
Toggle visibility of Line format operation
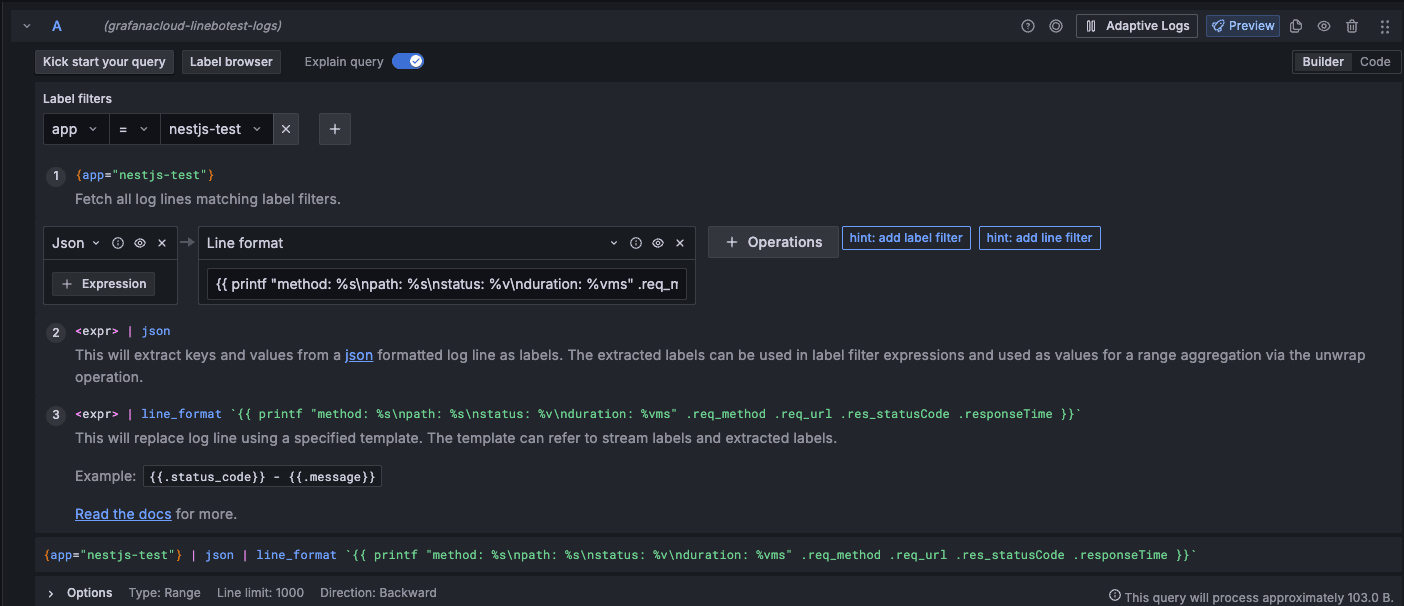pyautogui.click(x=658, y=243)
